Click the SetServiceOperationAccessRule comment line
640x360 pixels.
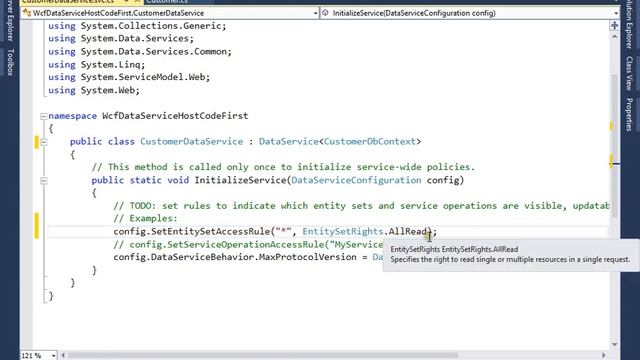coord(248,244)
